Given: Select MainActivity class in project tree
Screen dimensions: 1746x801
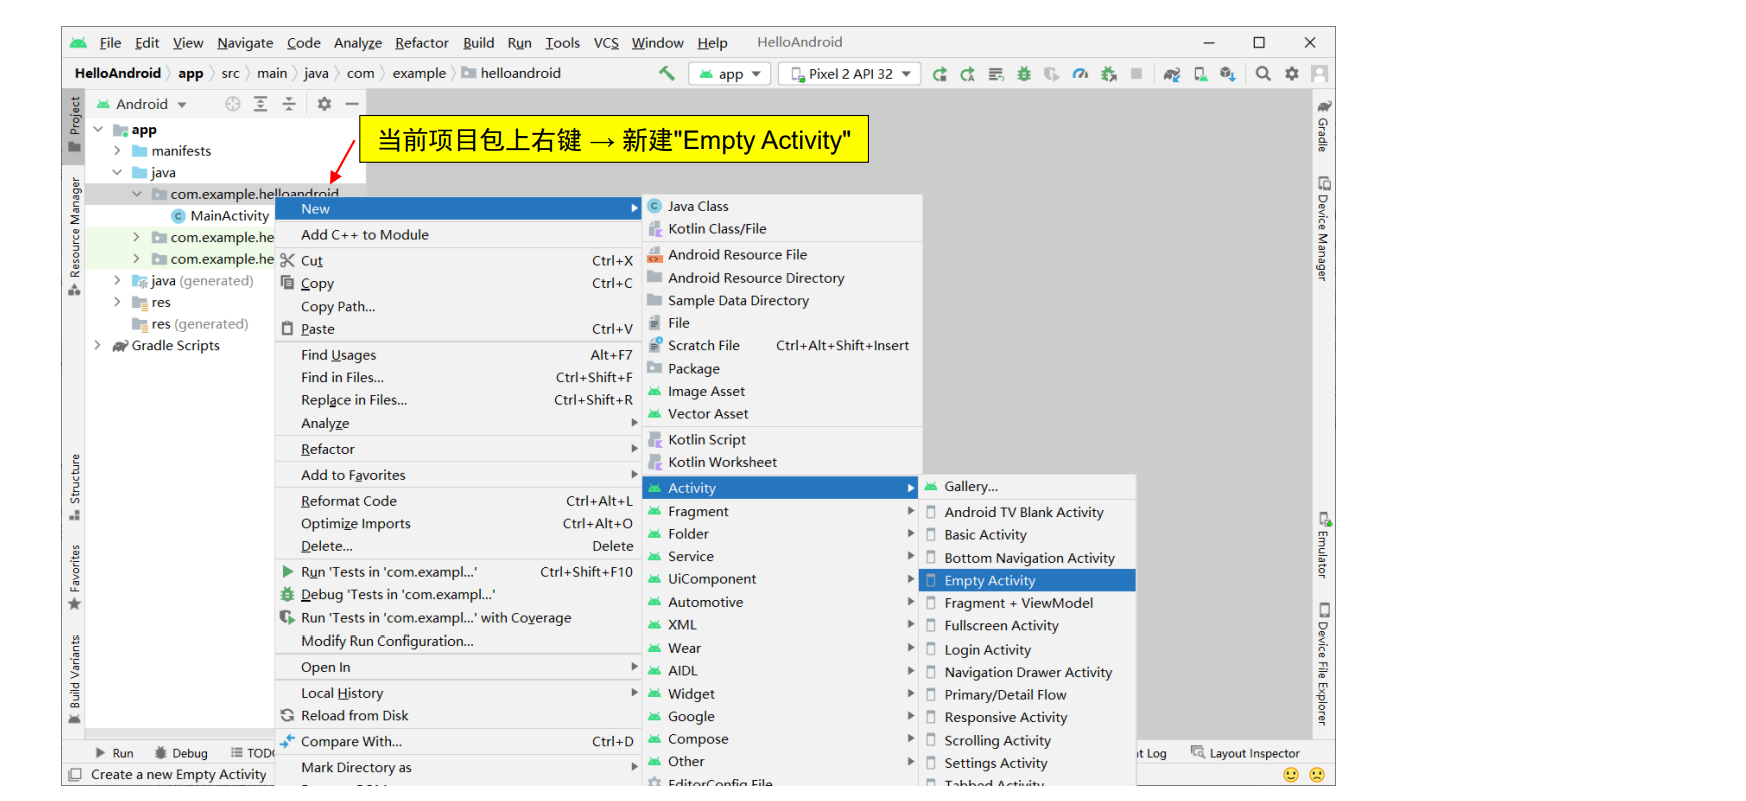Looking at the screenshot, I should click(x=221, y=216).
